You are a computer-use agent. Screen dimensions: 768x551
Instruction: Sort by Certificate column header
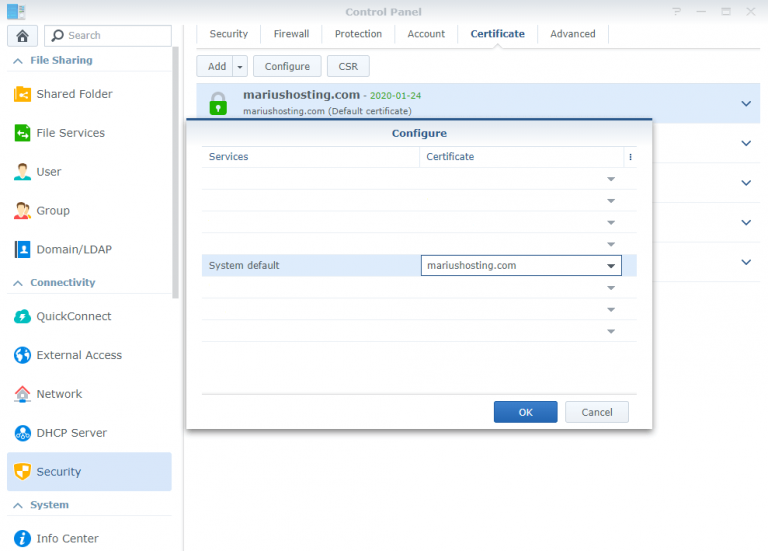(522, 157)
